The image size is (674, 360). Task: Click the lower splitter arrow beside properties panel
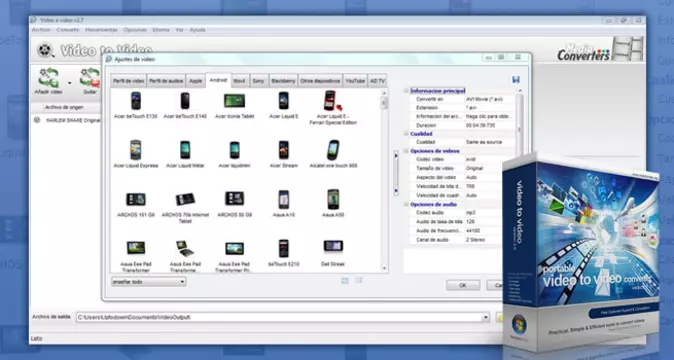[396, 190]
